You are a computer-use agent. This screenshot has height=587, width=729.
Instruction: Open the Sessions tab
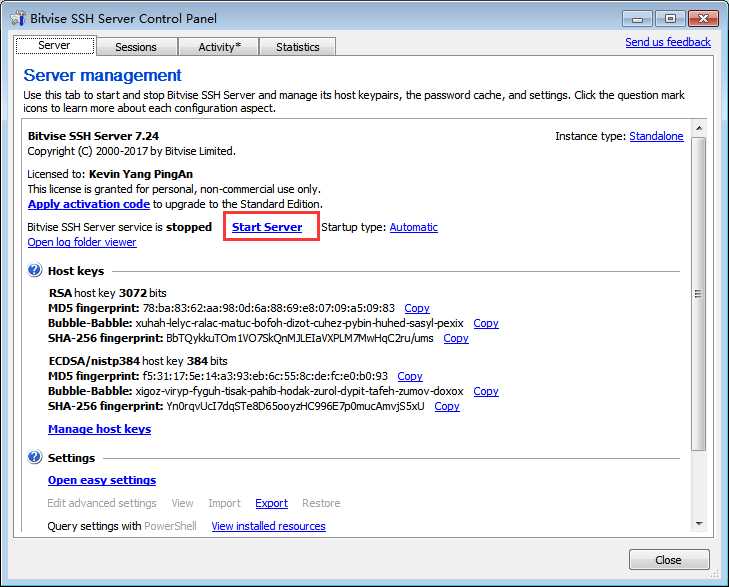click(x=136, y=47)
